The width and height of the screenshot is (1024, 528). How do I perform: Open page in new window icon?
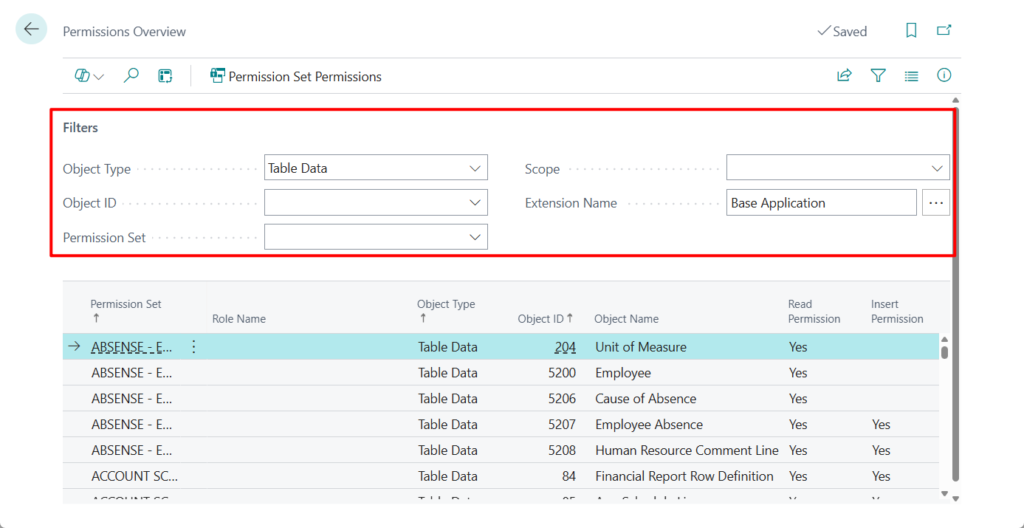click(x=944, y=31)
